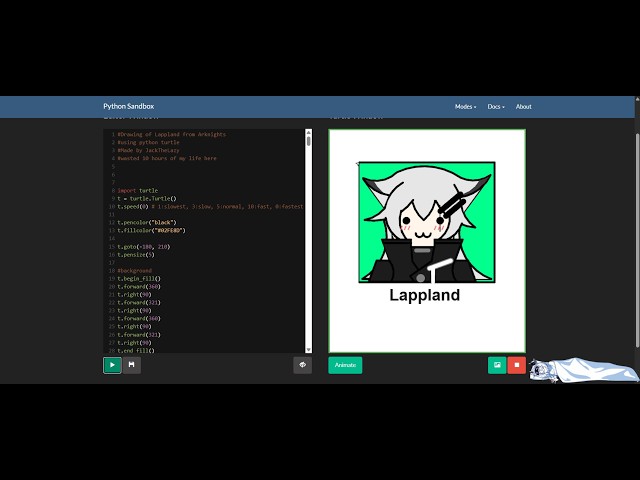
Task: Save the code with the floppy disk icon
Action: (131, 365)
